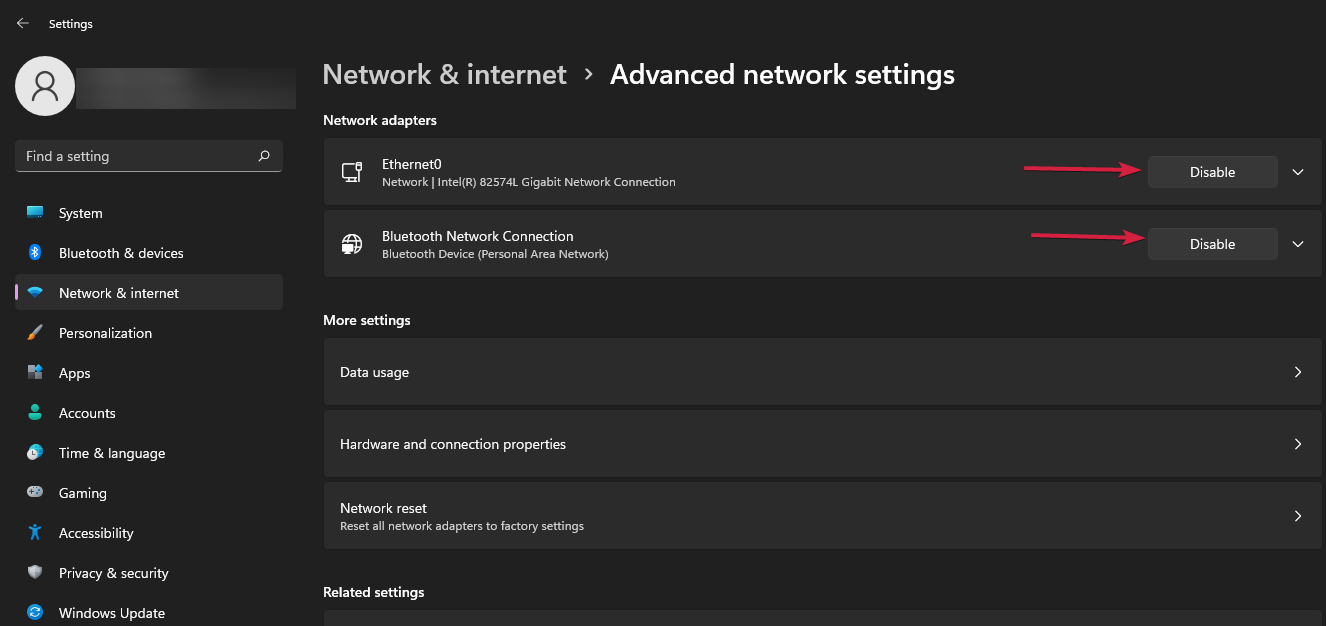Screen dimensions: 1326x626
Task: Click the Windows Update sync icon
Action: click(x=35, y=613)
